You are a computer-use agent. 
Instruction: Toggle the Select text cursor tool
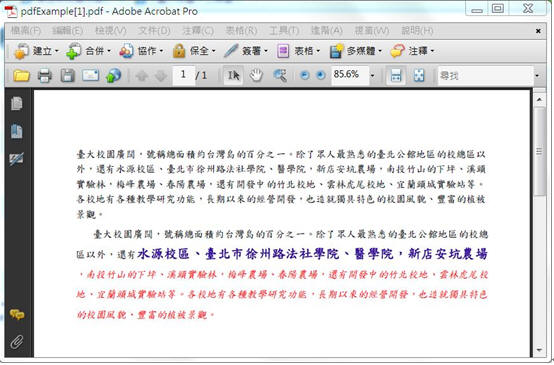[233, 75]
